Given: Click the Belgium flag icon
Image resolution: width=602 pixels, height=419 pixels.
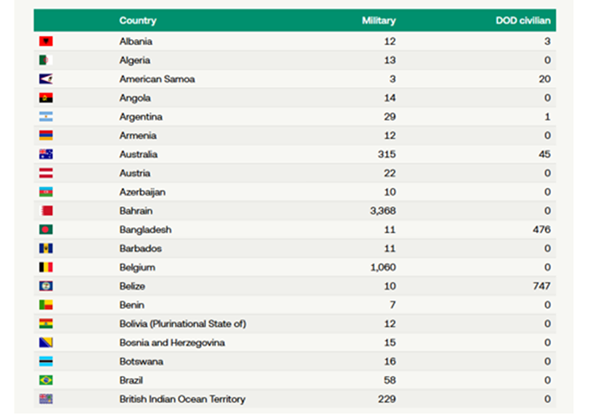Looking at the screenshot, I should 45,268.
